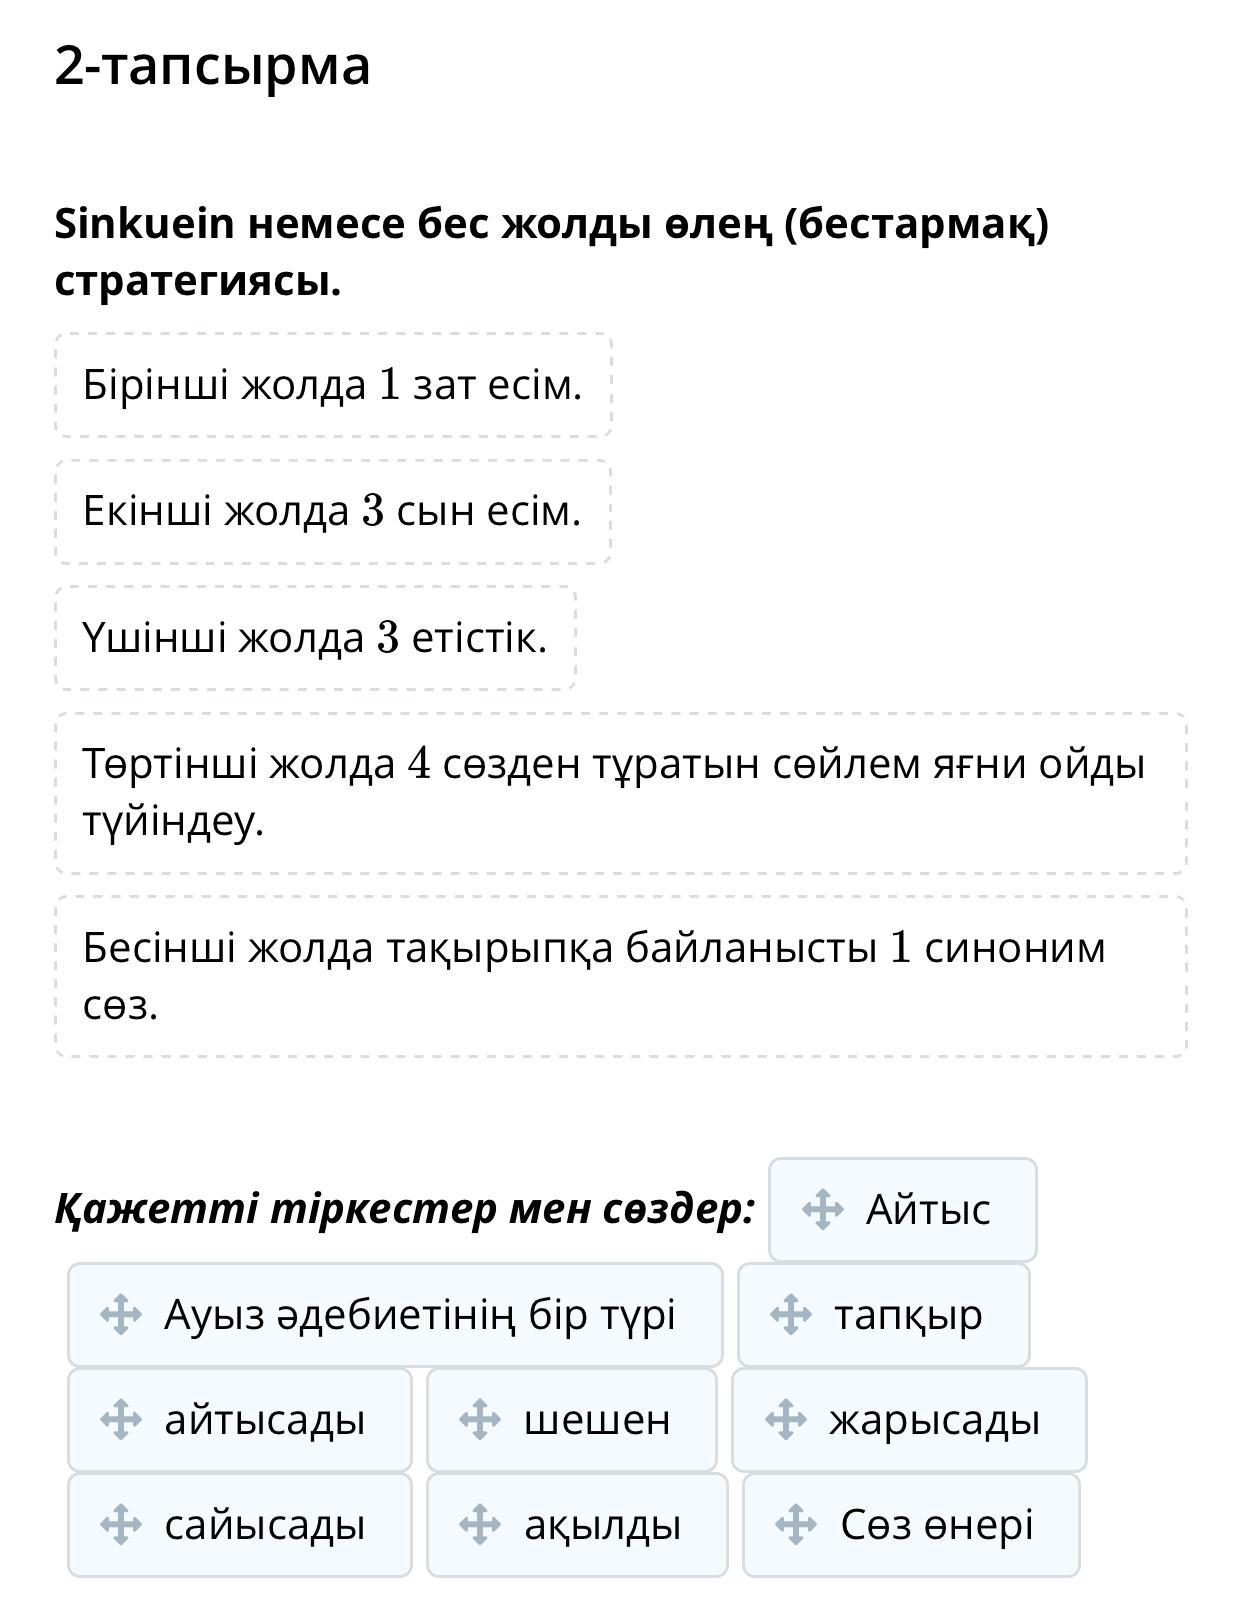Screen dimensions: 1234x1611
Task: Click the Екінші жолда 3 сын есім slot
Action: (x=333, y=511)
